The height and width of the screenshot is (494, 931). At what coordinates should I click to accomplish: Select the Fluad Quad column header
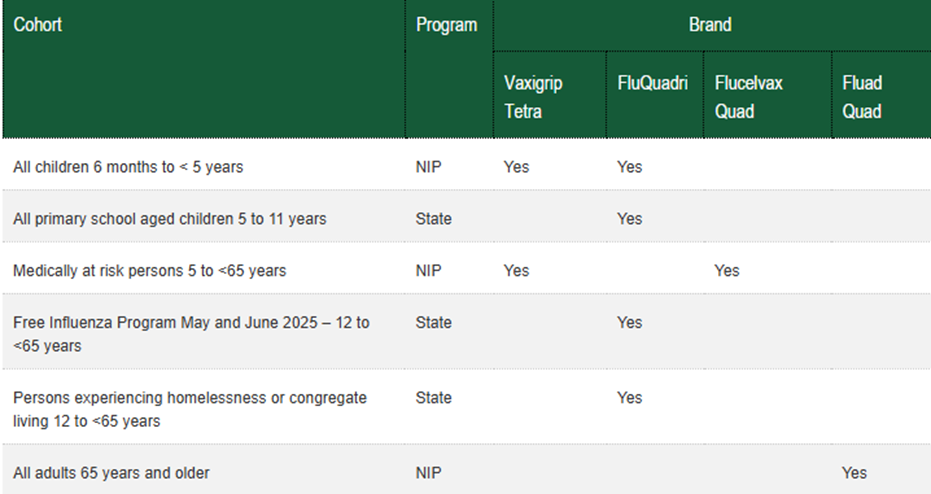point(862,97)
